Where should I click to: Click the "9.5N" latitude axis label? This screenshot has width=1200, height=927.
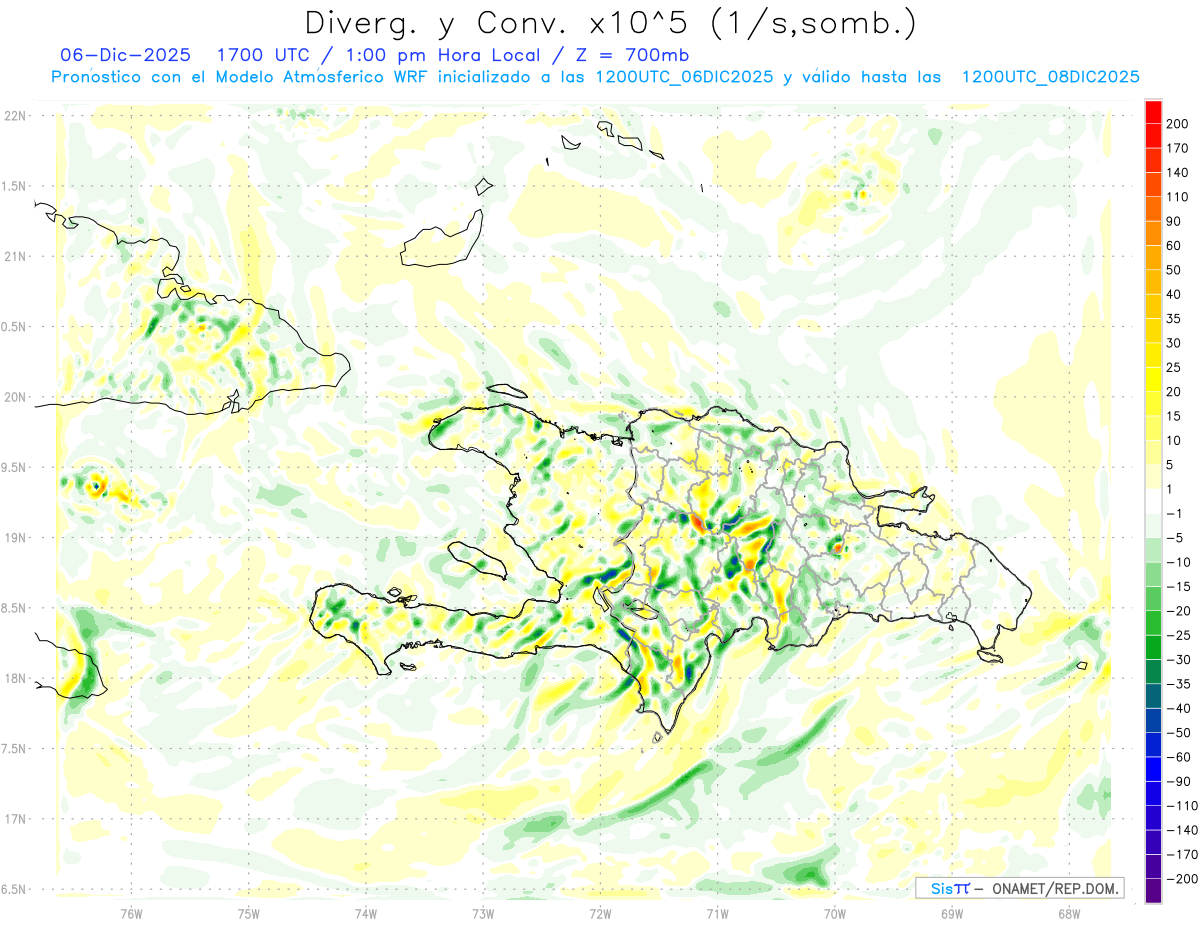[x=15, y=468]
